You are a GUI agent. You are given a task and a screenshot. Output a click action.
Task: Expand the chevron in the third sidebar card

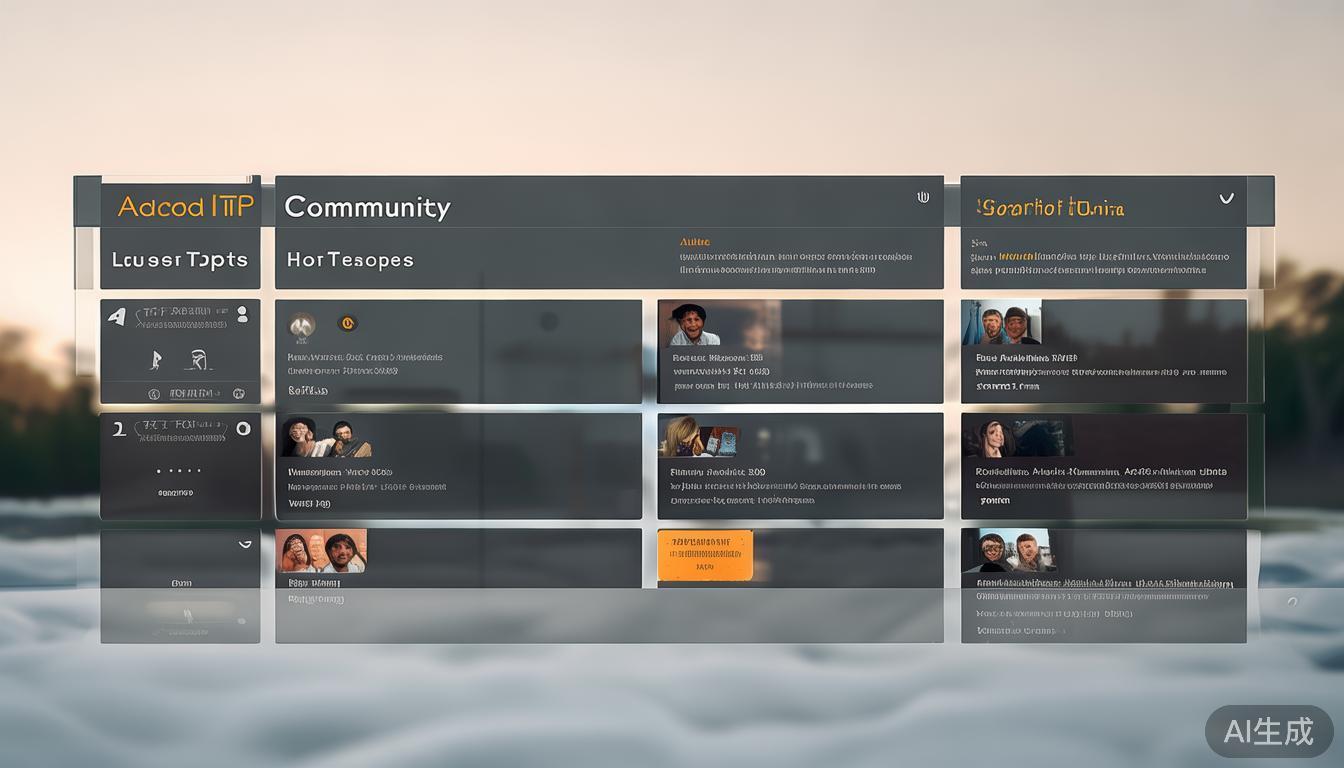coord(244,544)
